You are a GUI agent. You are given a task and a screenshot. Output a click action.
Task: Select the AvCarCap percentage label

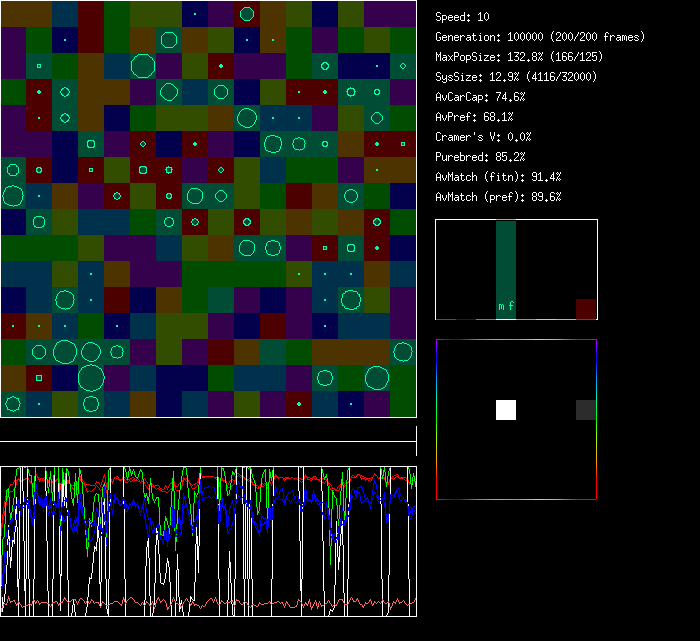[481, 97]
